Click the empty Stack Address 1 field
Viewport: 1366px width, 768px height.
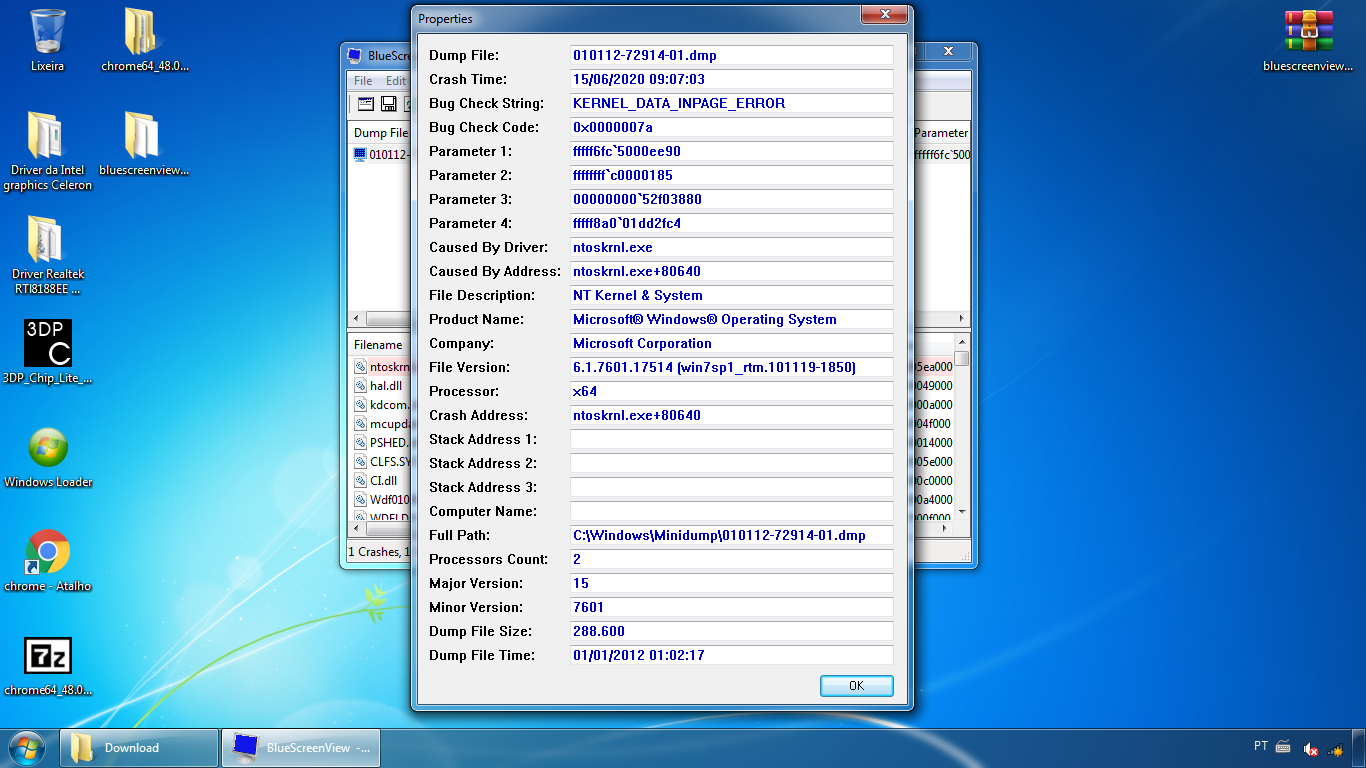(732, 439)
